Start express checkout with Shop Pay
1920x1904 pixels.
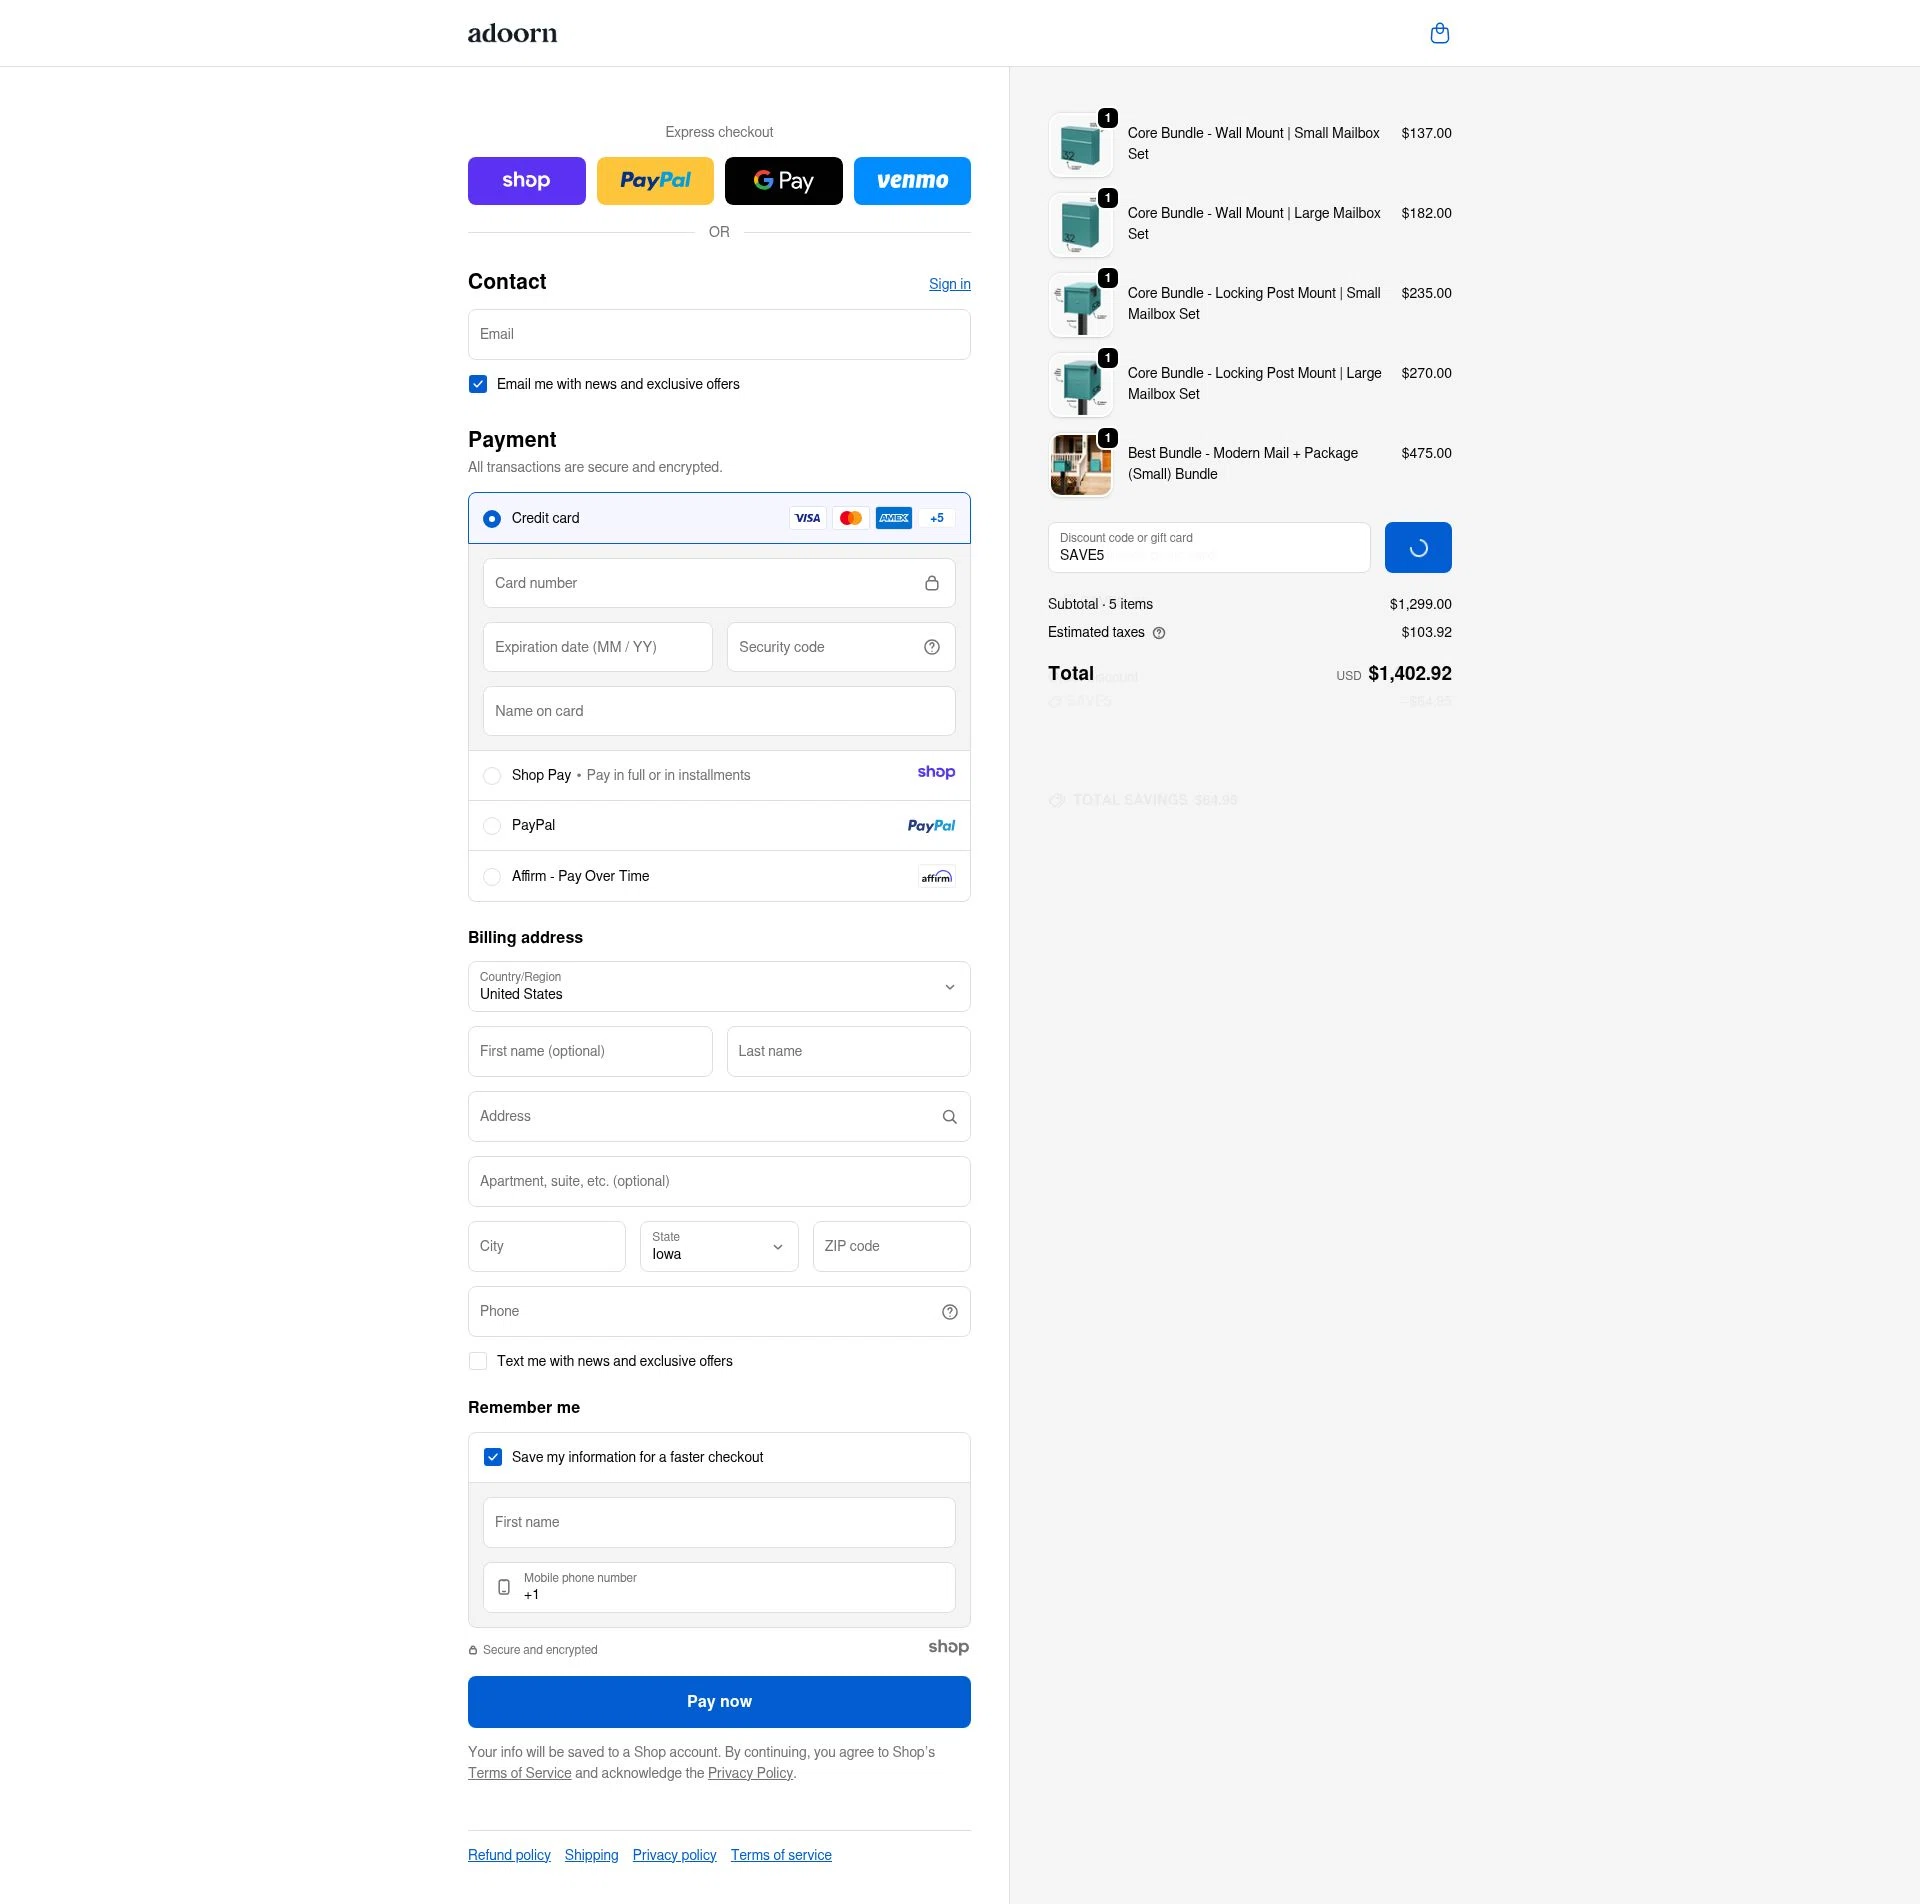526,181
